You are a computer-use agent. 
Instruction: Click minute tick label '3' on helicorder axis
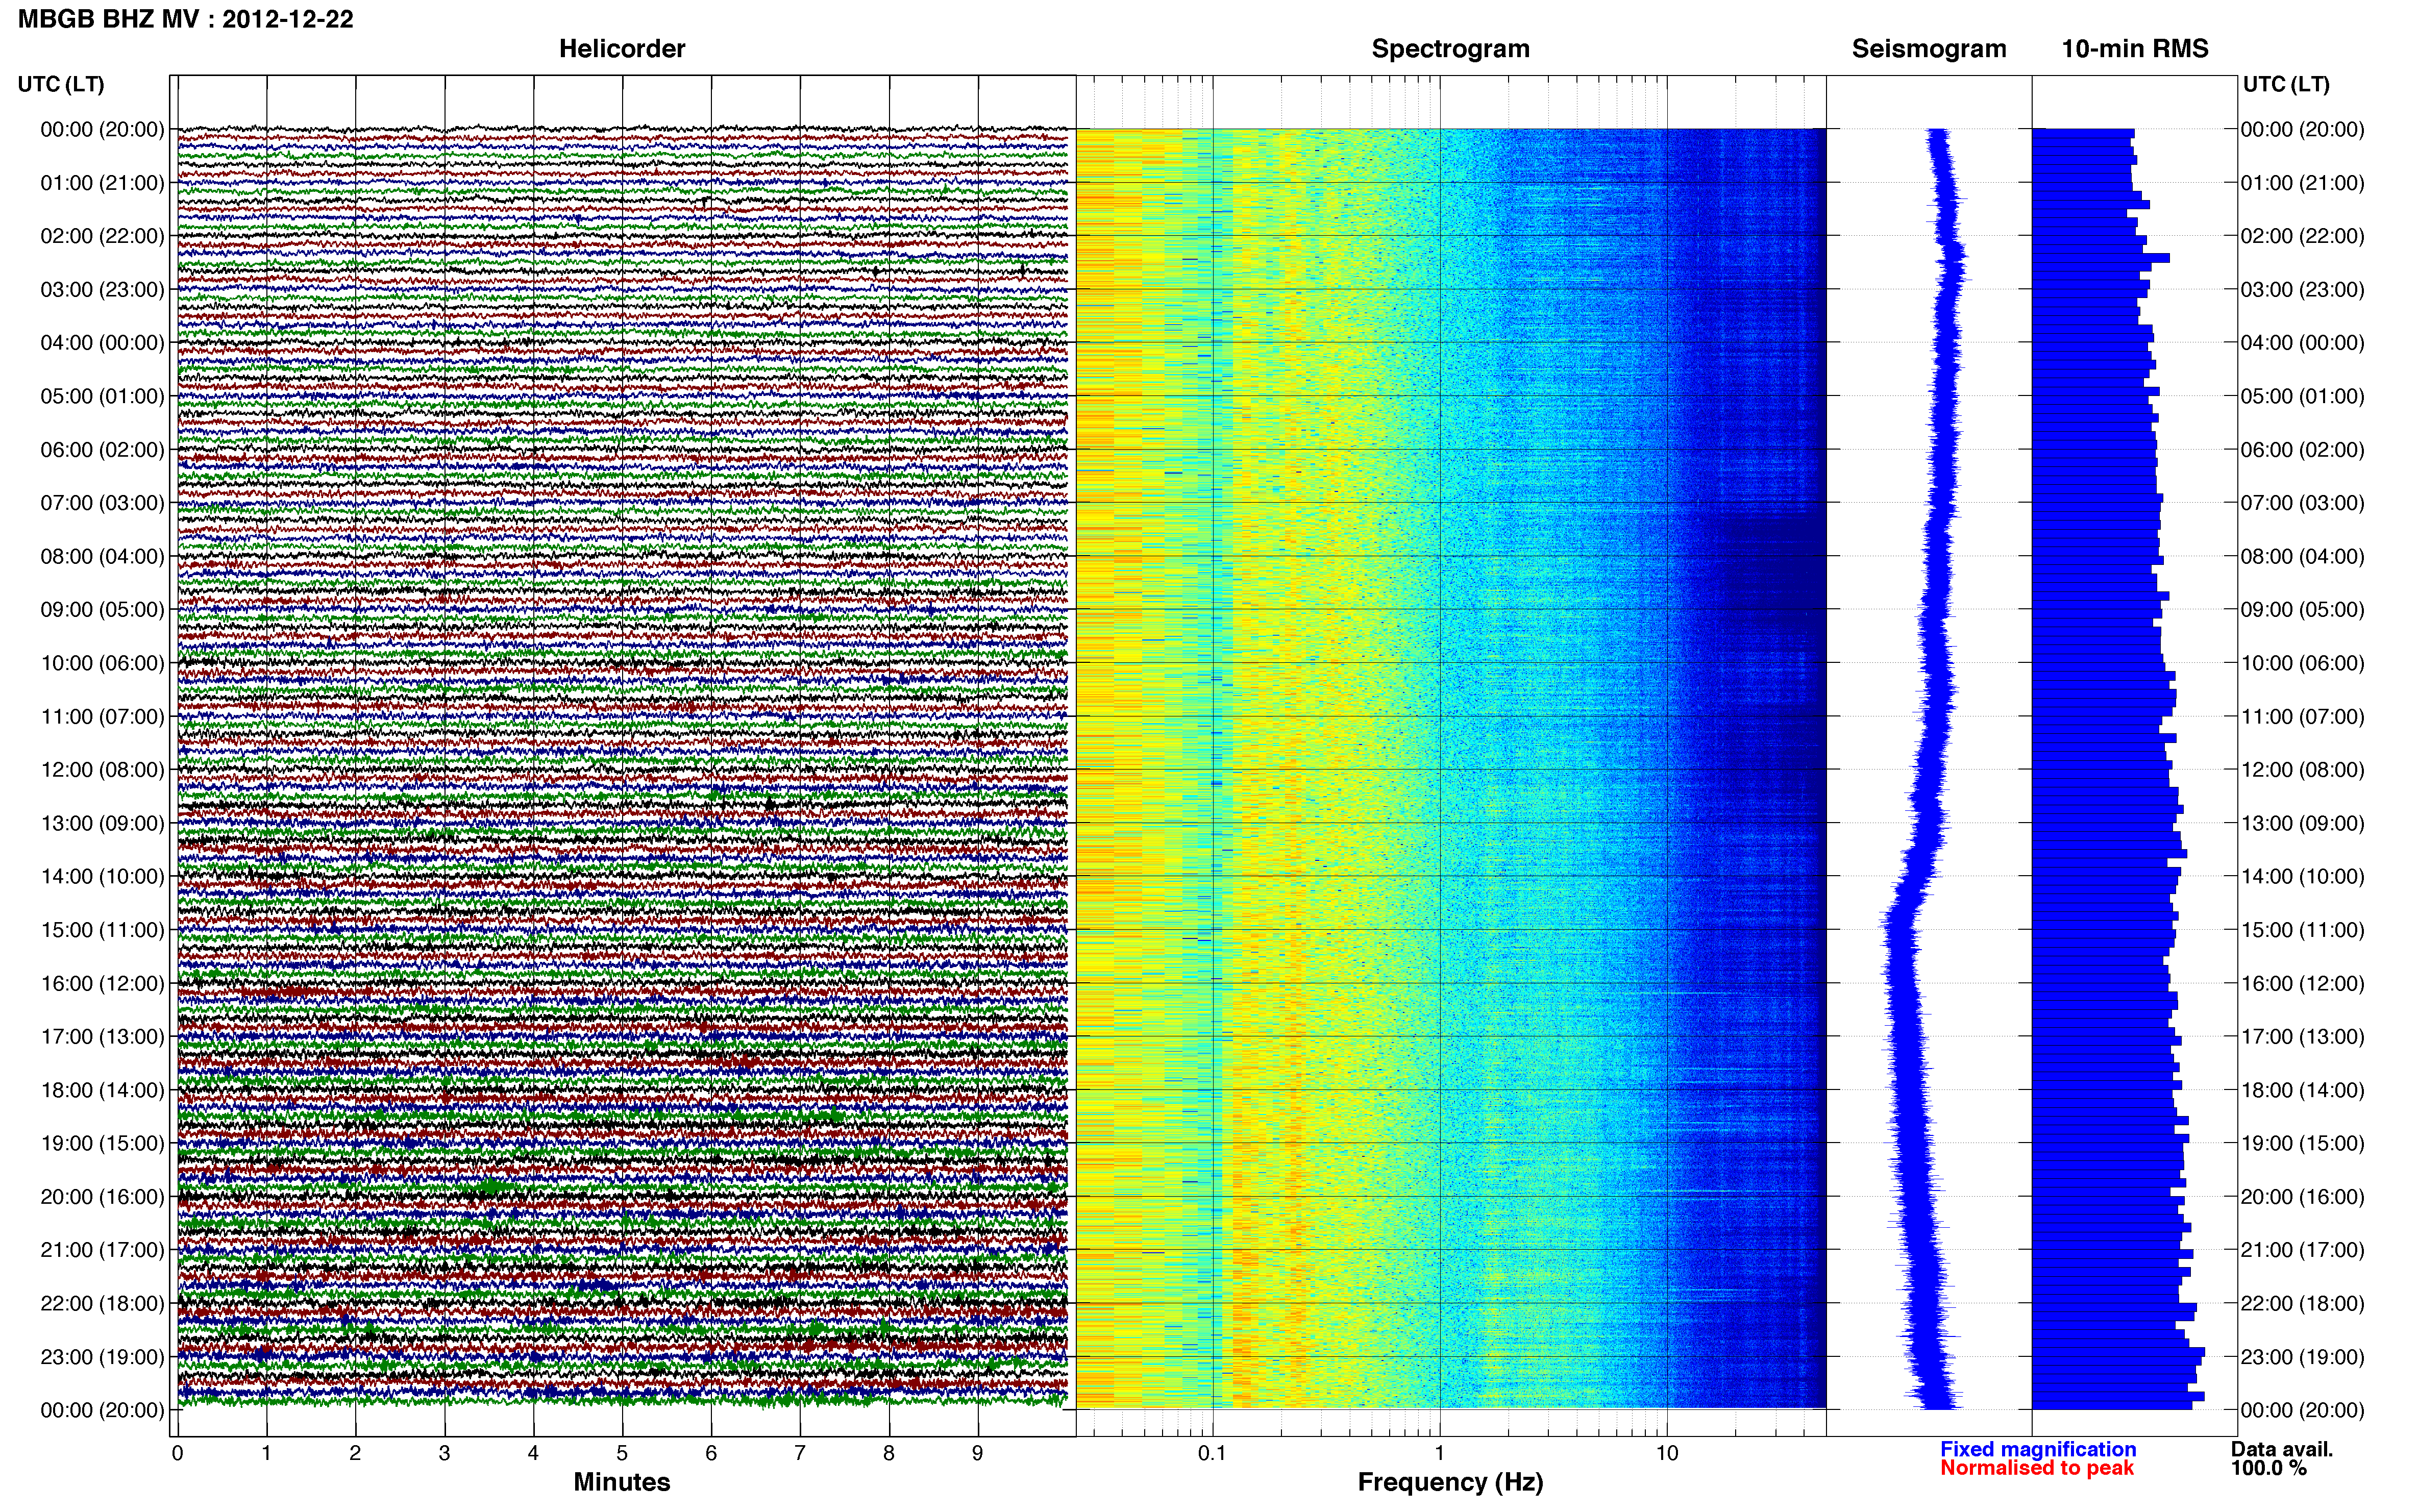pos(444,1454)
